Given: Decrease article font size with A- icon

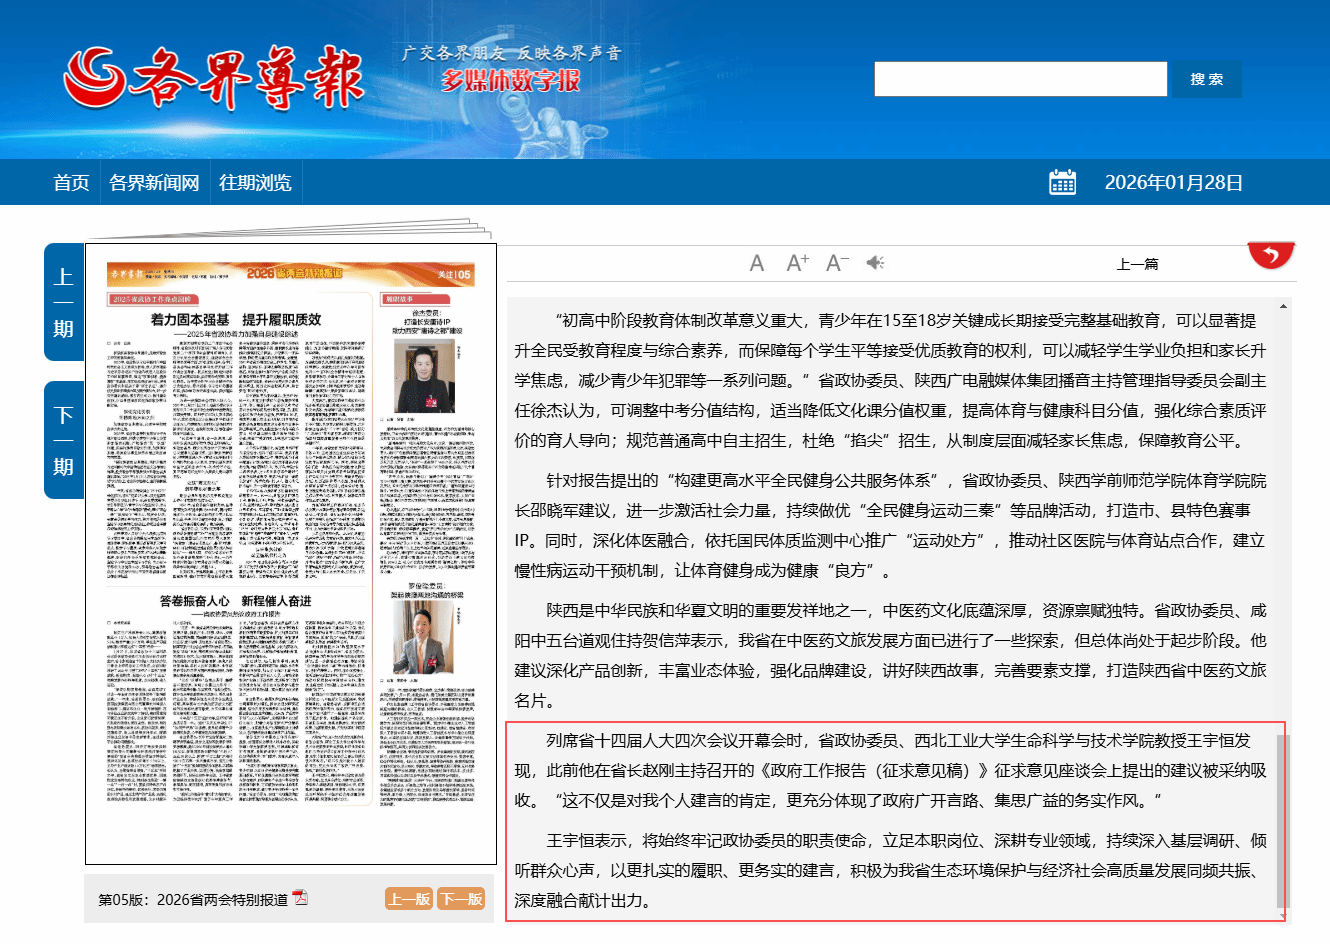Looking at the screenshot, I should (837, 263).
